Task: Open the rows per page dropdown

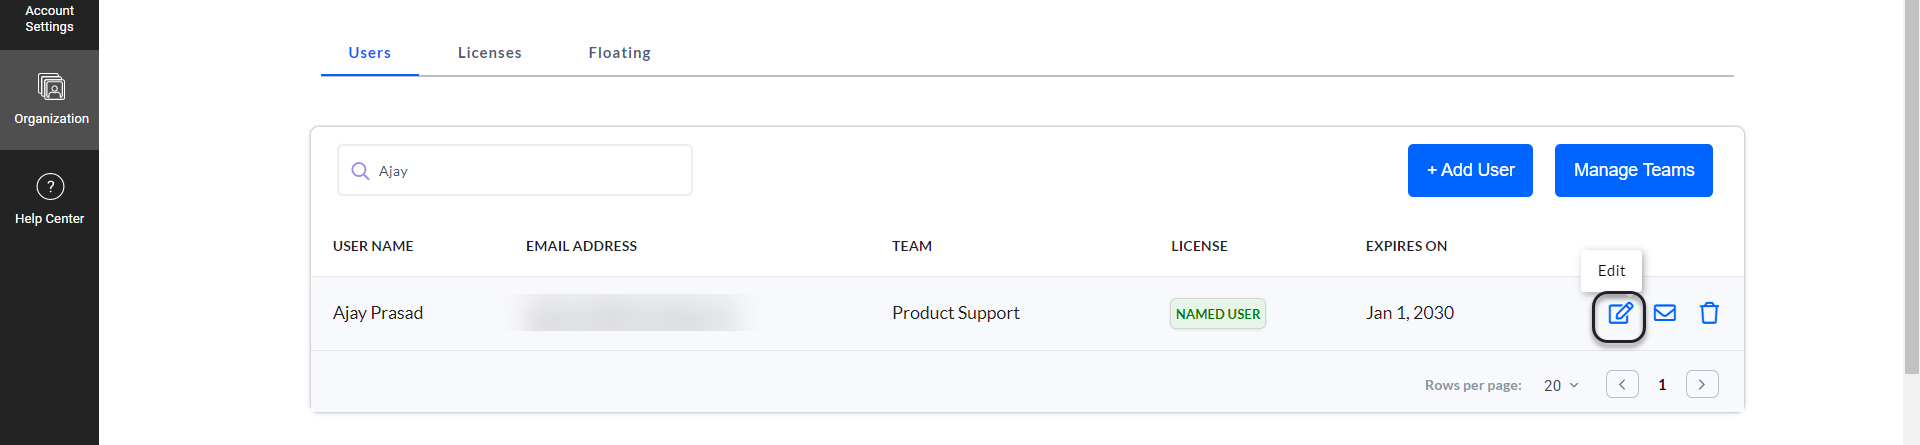Action: tap(1561, 385)
